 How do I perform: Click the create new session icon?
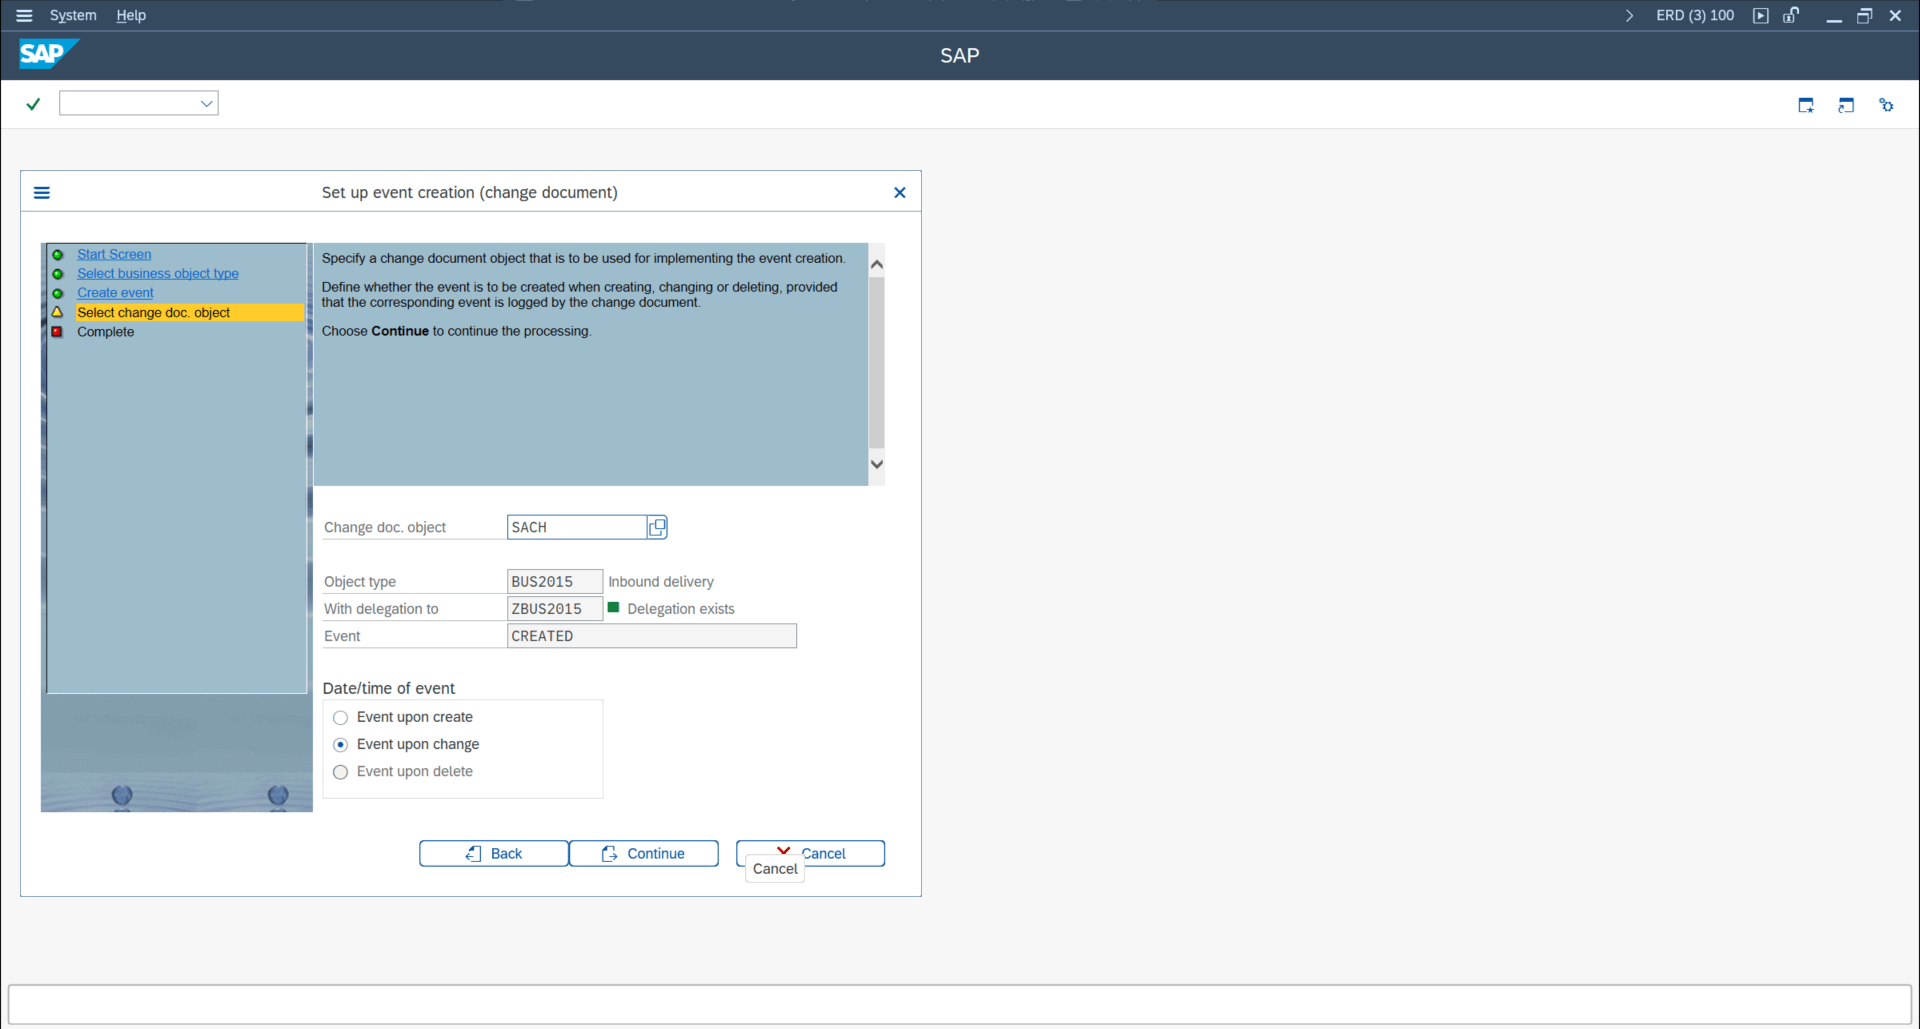click(1806, 105)
